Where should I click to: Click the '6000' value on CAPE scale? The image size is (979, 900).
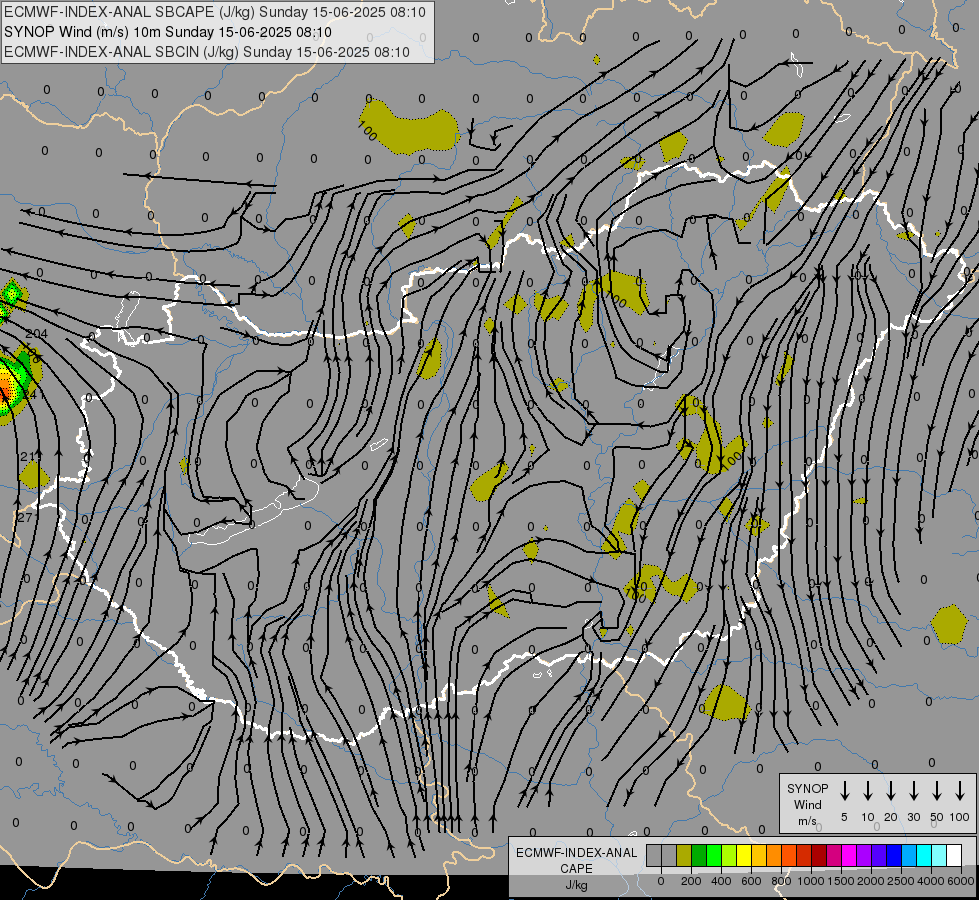pos(961,881)
